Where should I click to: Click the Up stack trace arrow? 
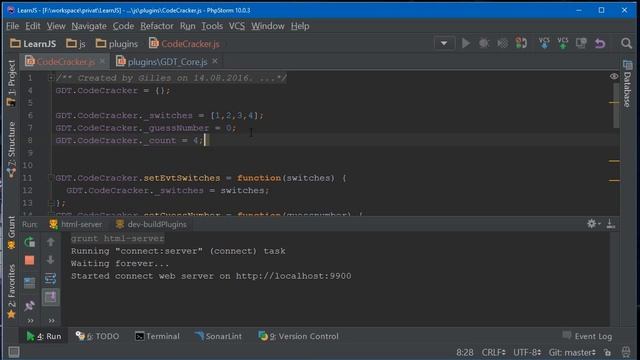point(51,242)
